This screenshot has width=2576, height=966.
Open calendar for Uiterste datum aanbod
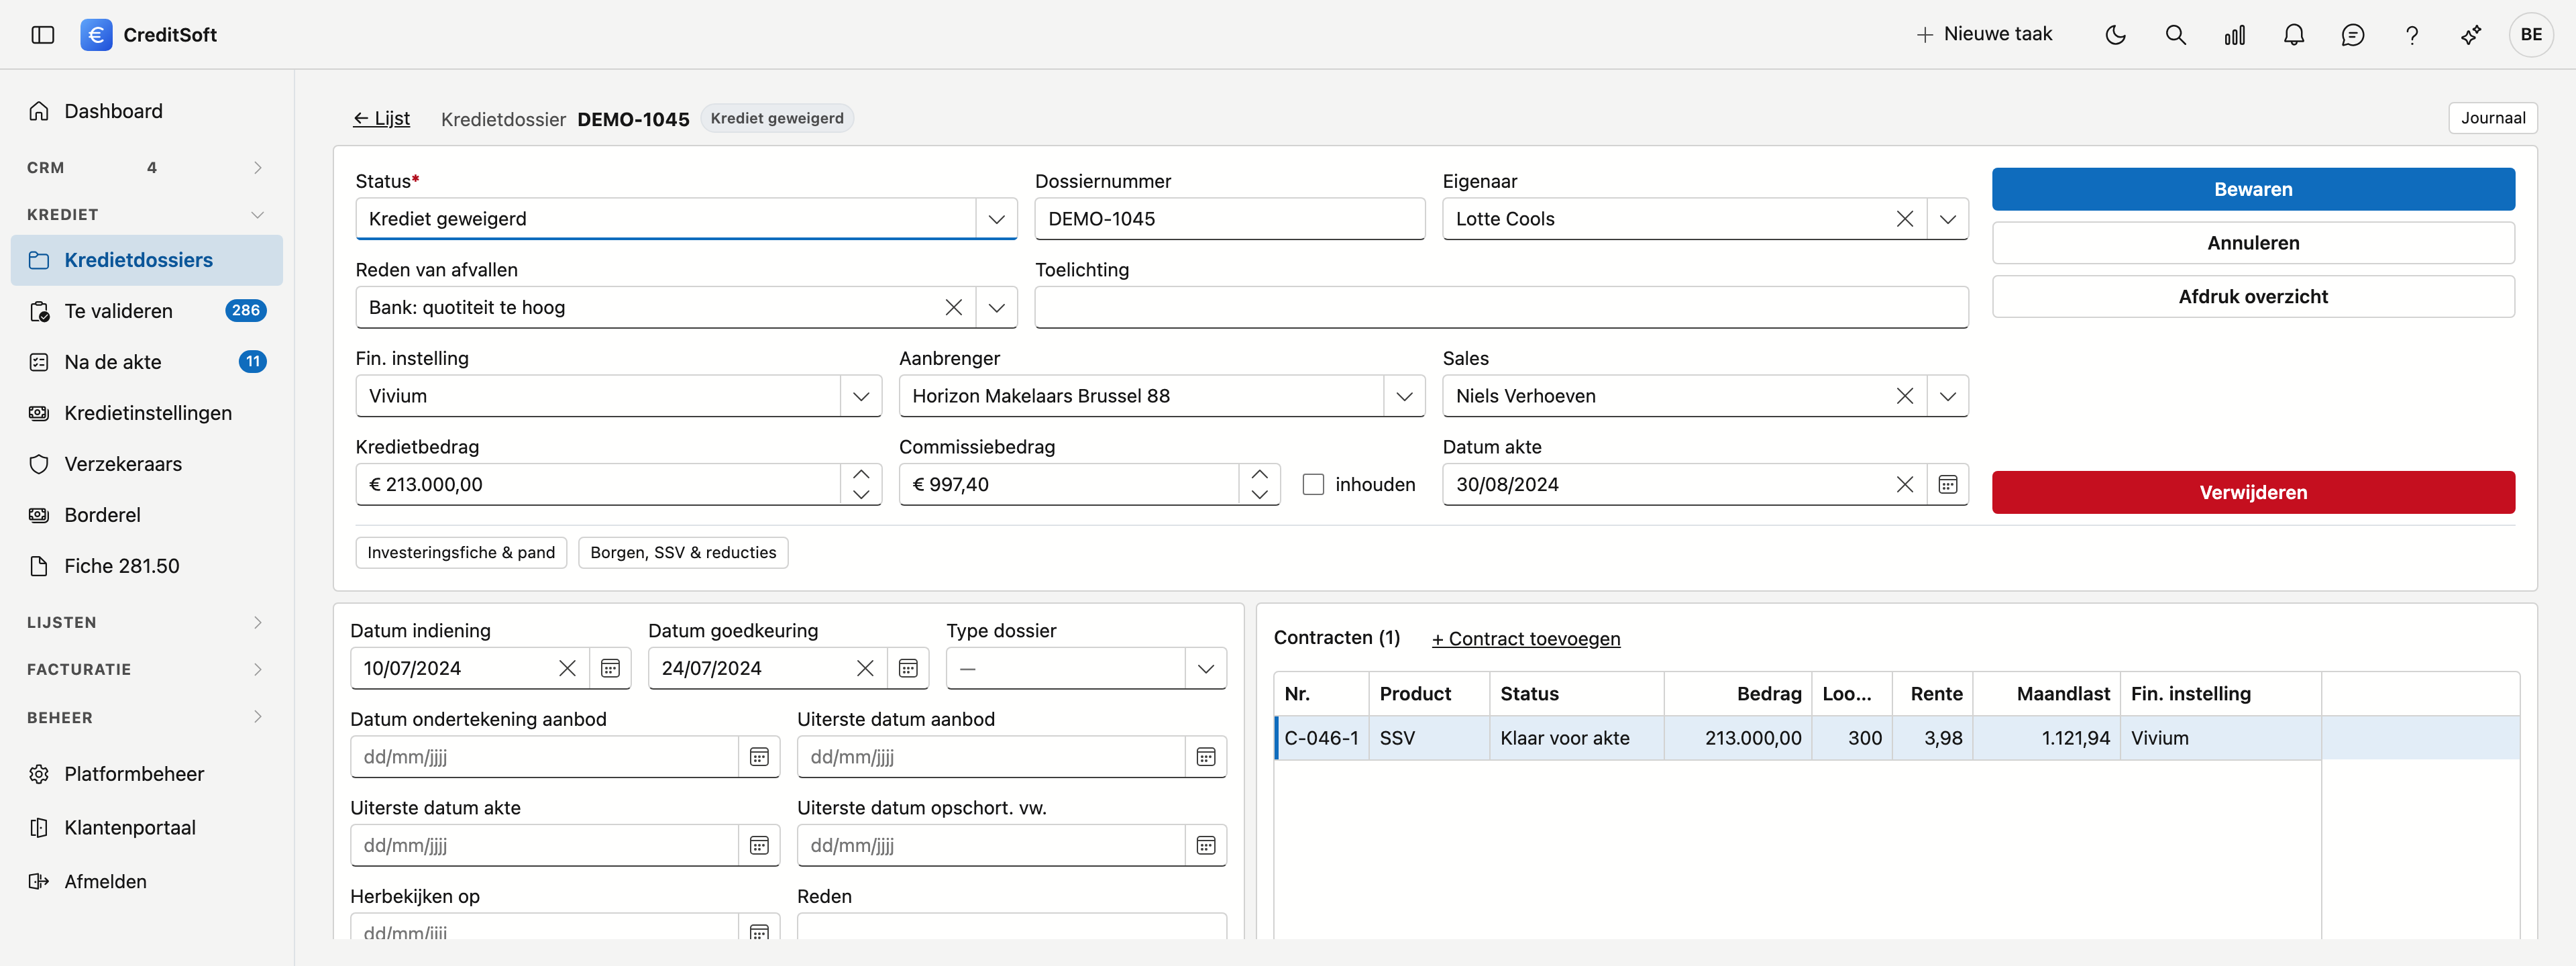pyautogui.click(x=1206, y=757)
